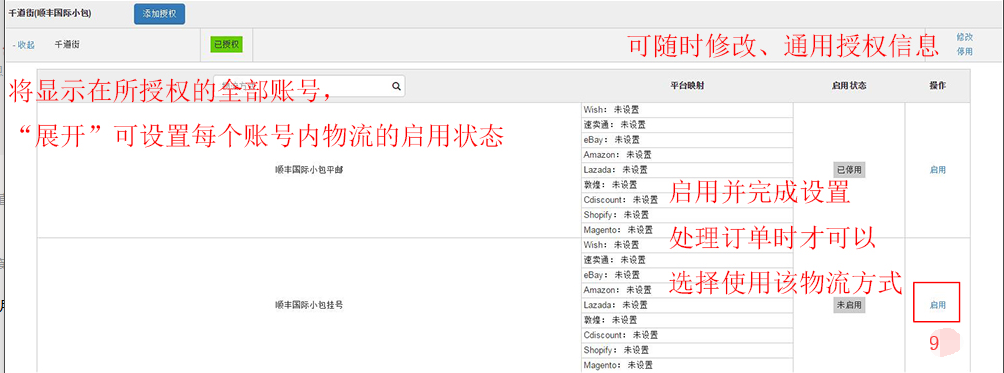
Task: Click Cdiscount mapping in 顺丰国际小包挂号 row
Action: [x=687, y=335]
